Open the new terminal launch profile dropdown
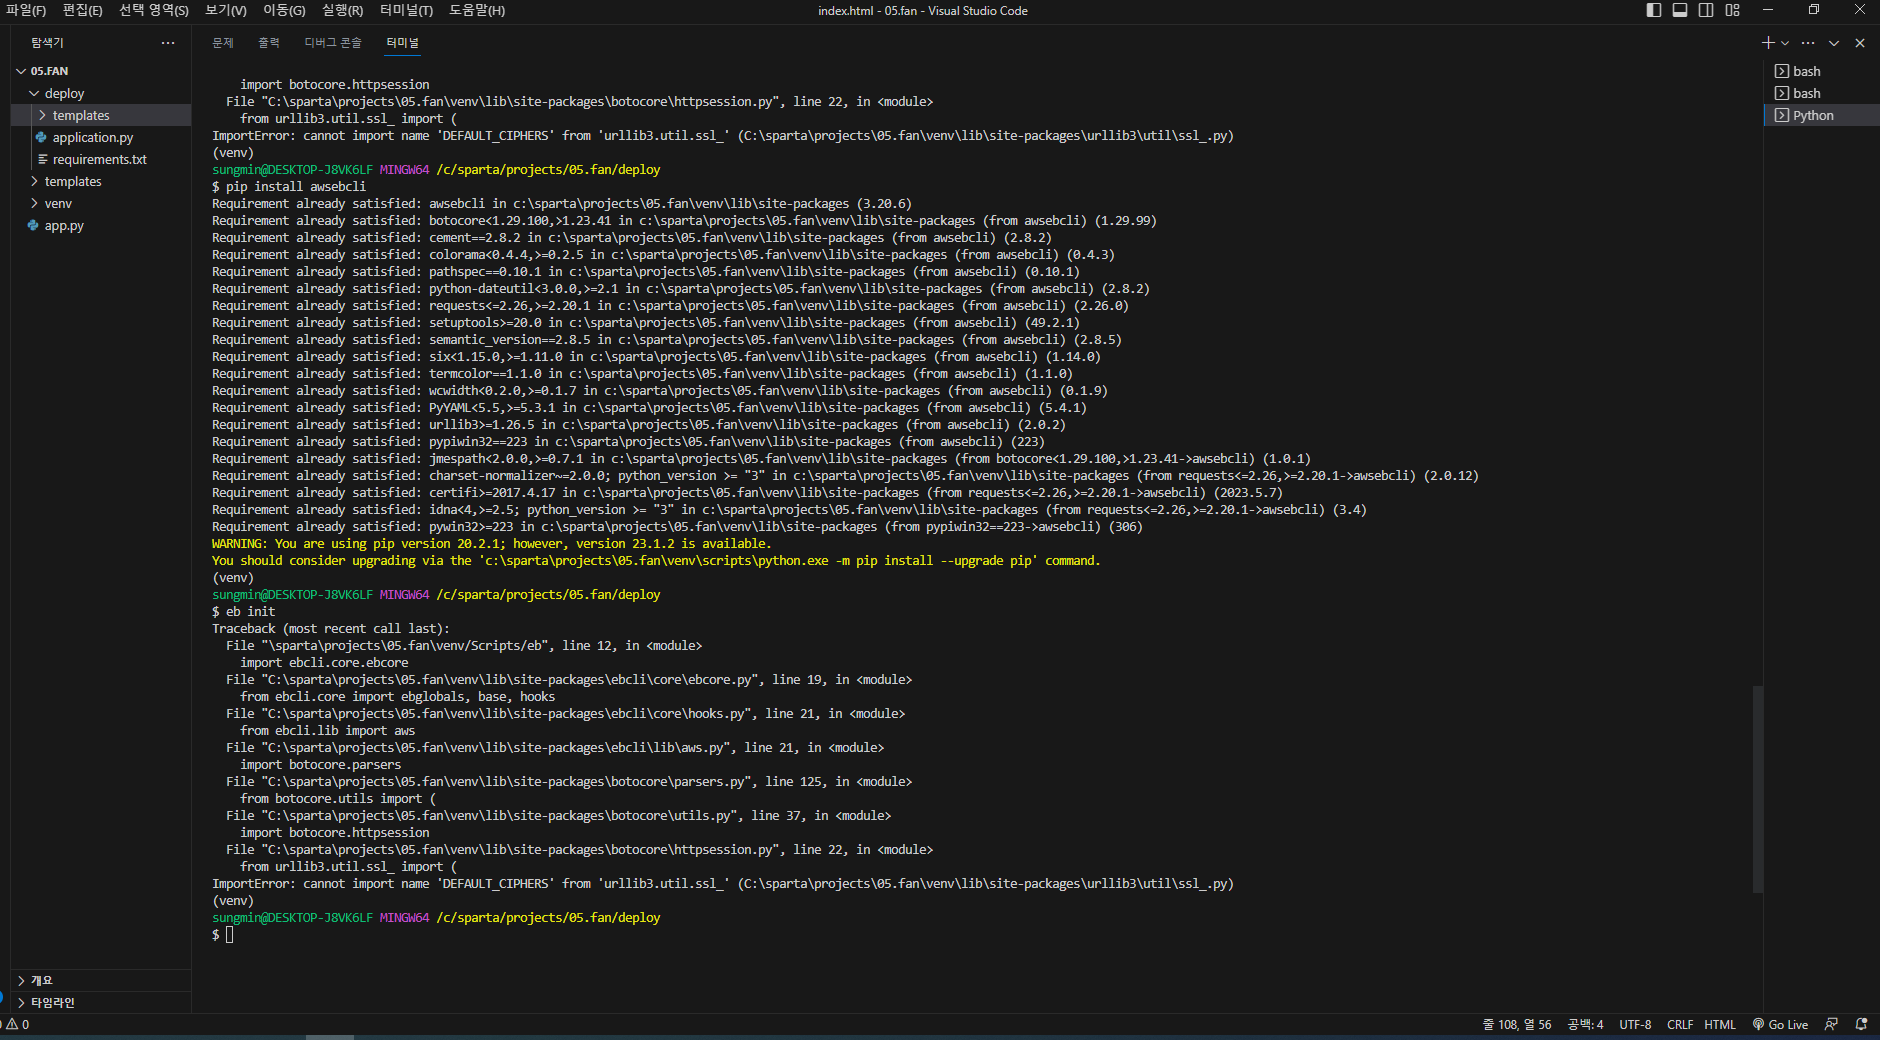1880x1040 pixels. pos(1785,43)
